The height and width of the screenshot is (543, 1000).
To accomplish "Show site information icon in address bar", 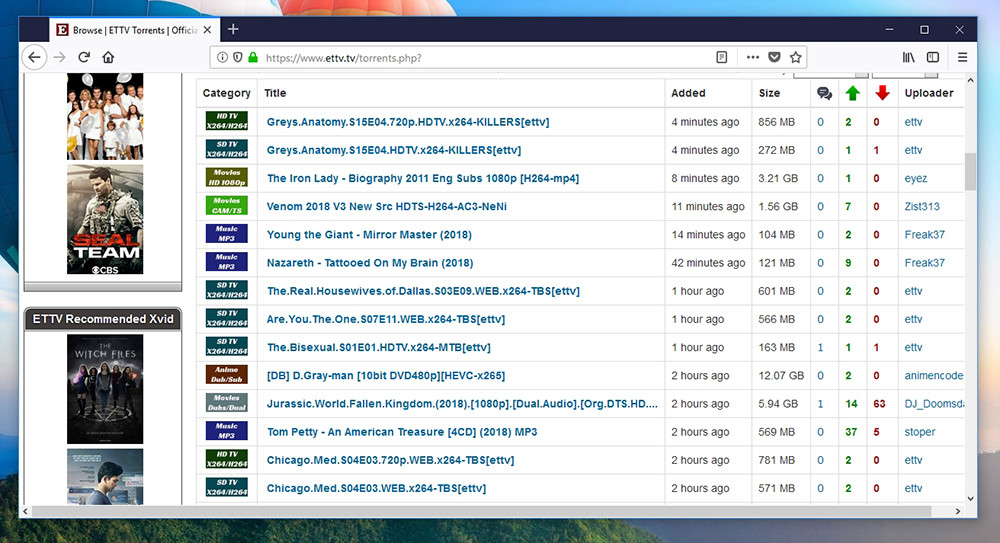I will tap(222, 57).
